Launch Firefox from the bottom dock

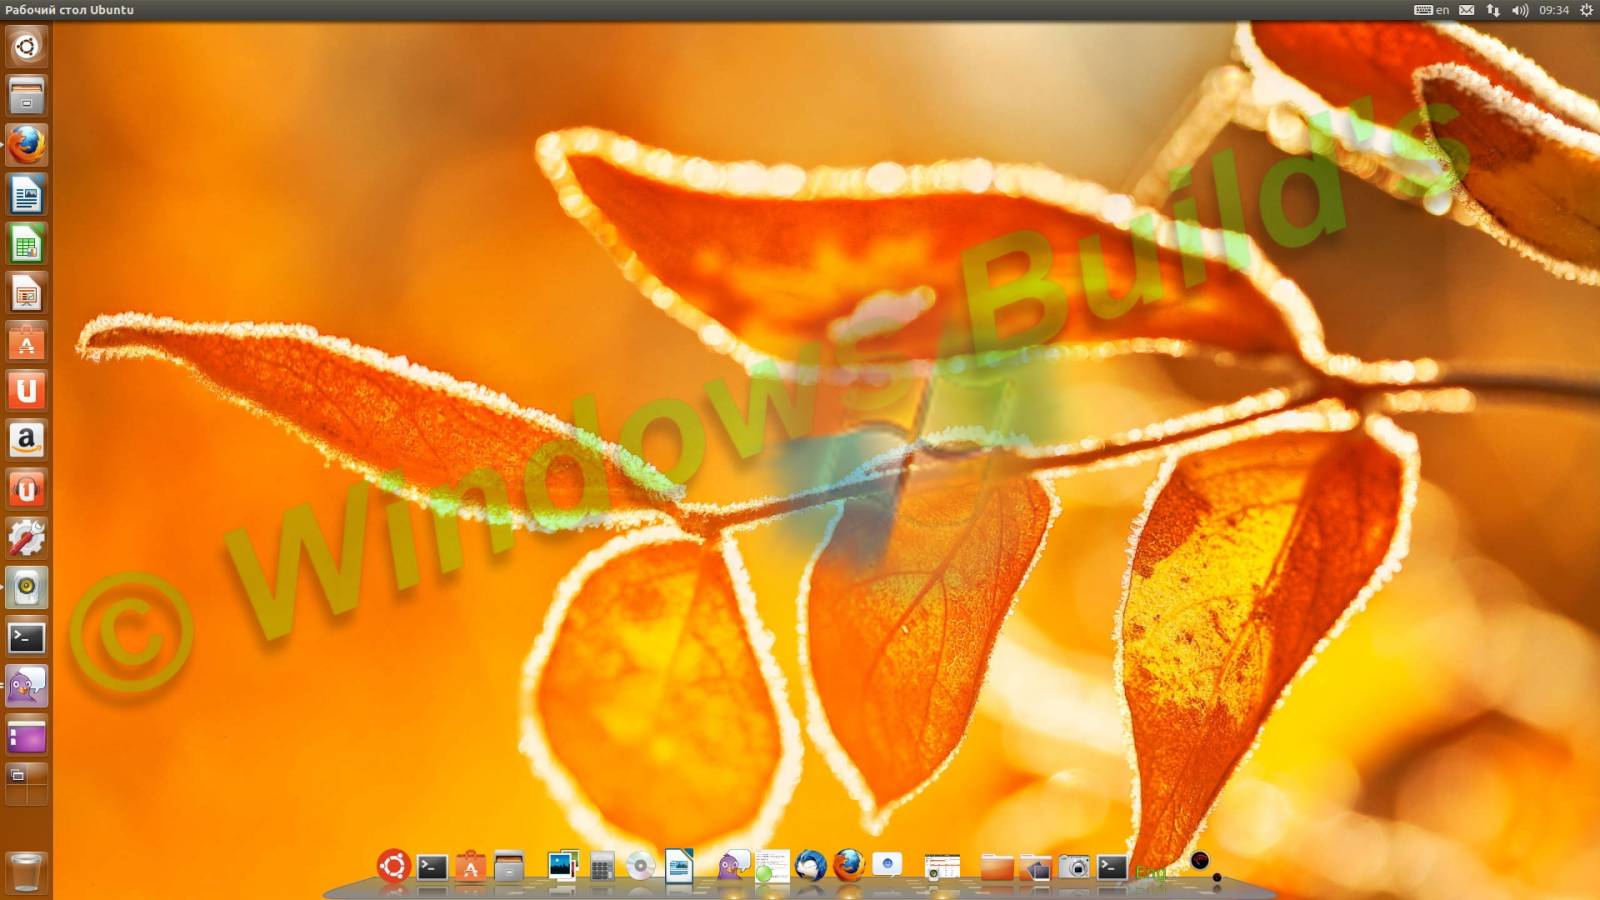coord(849,864)
